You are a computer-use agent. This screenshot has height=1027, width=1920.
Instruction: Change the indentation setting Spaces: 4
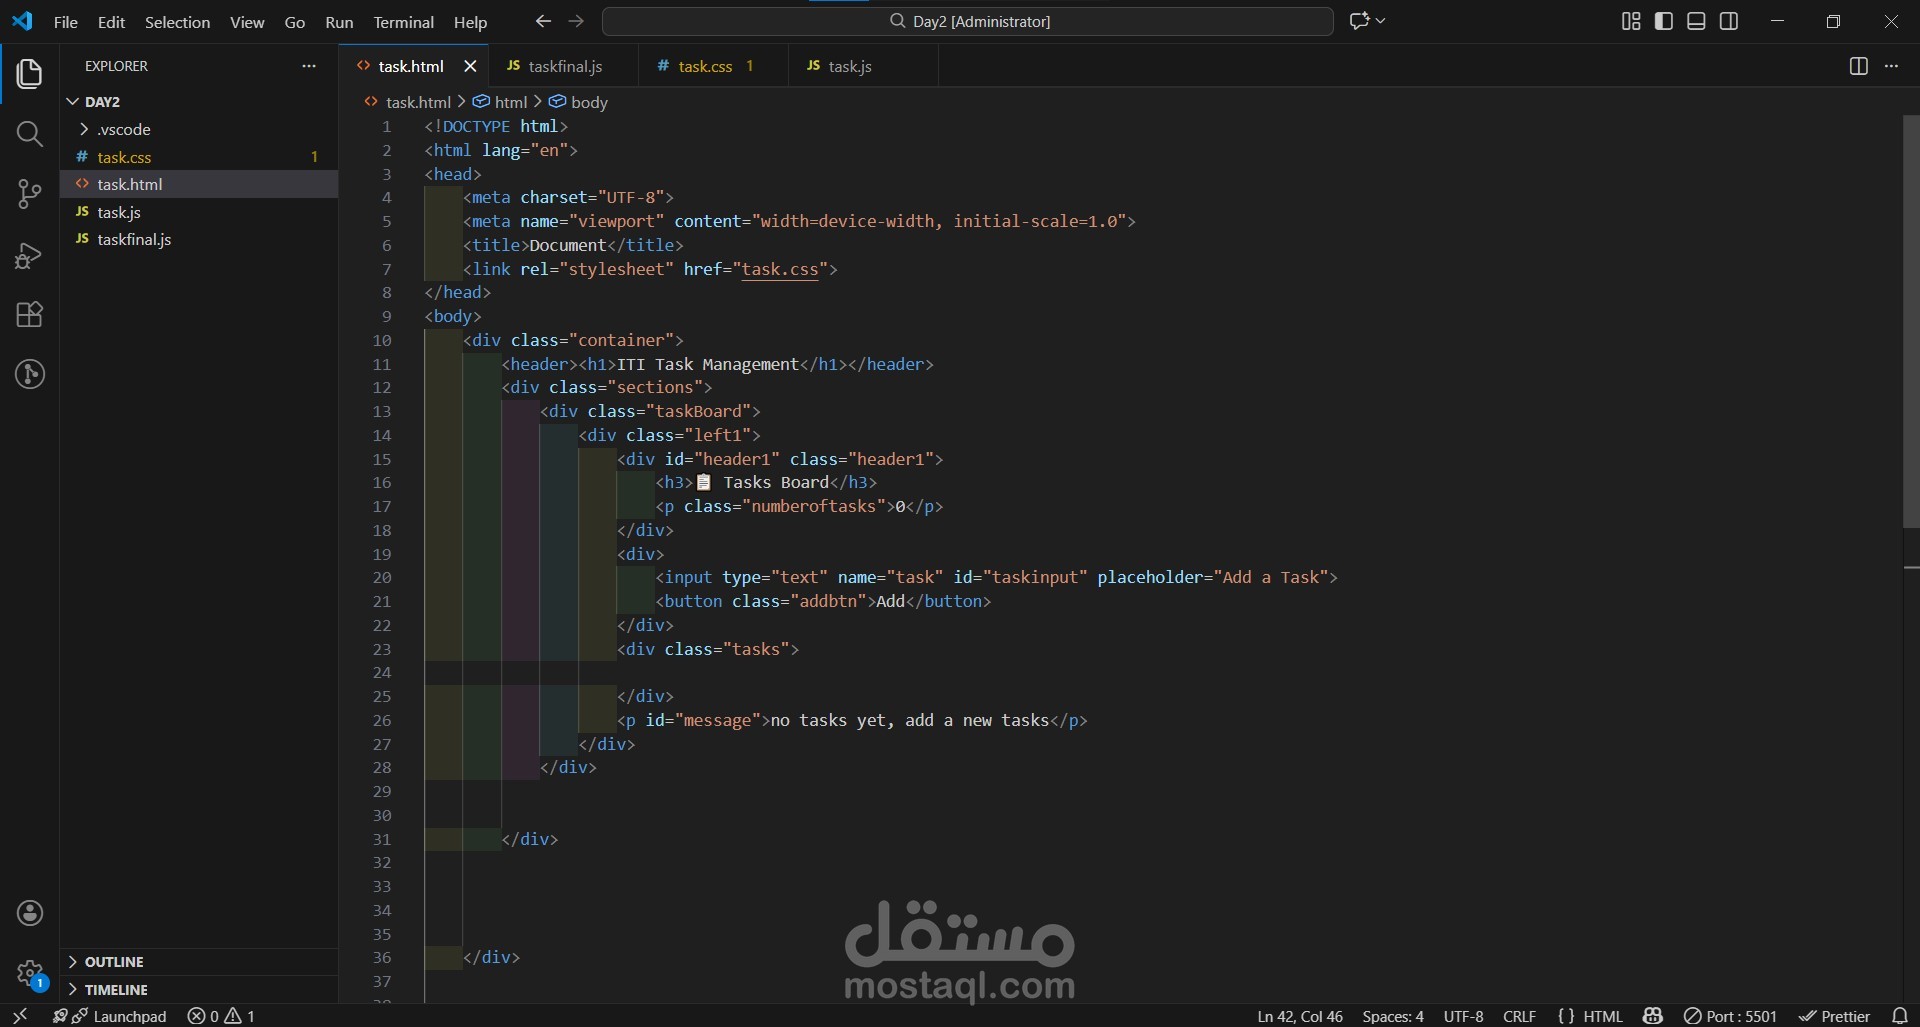tap(1393, 1016)
